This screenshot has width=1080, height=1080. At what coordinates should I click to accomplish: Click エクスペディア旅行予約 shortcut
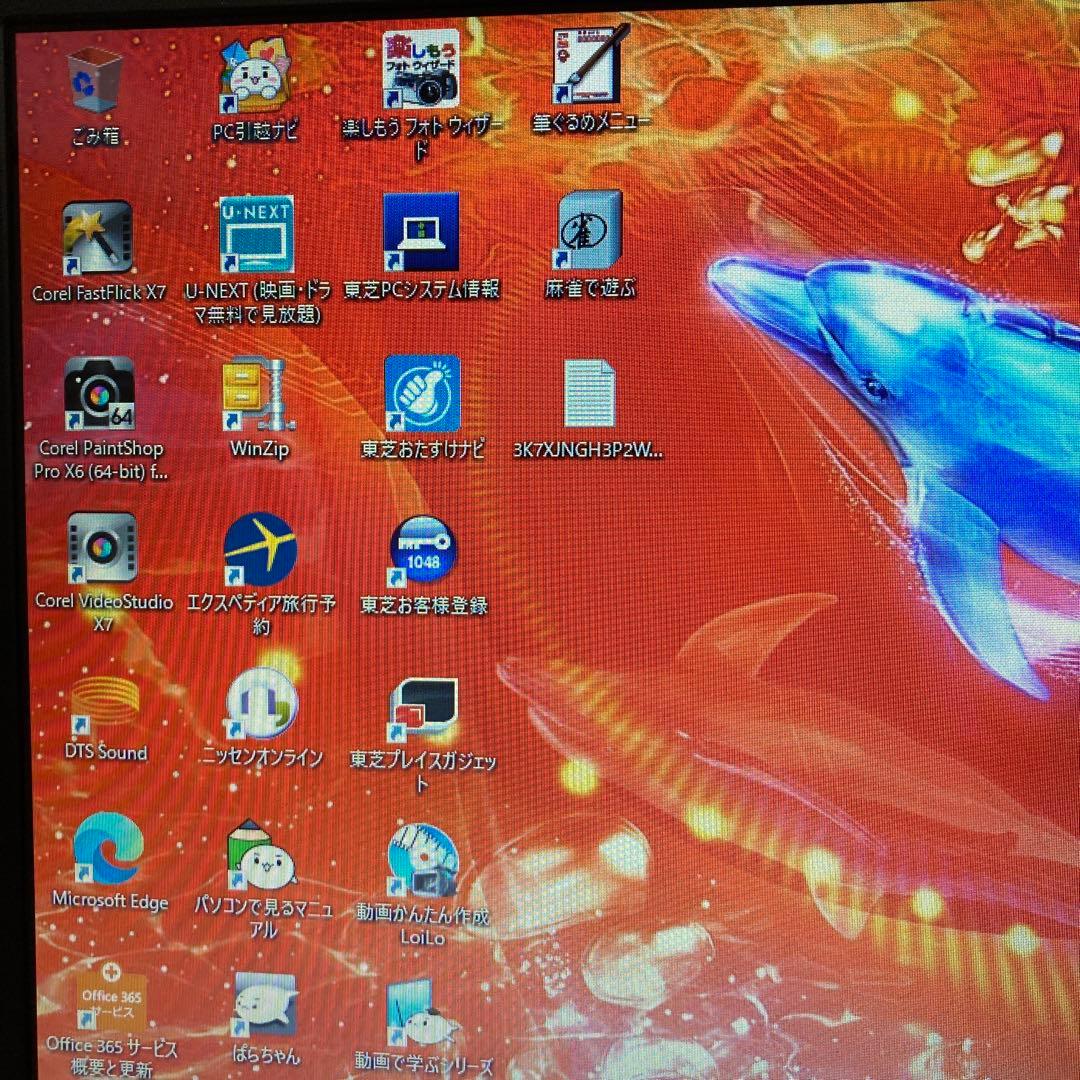[260, 550]
